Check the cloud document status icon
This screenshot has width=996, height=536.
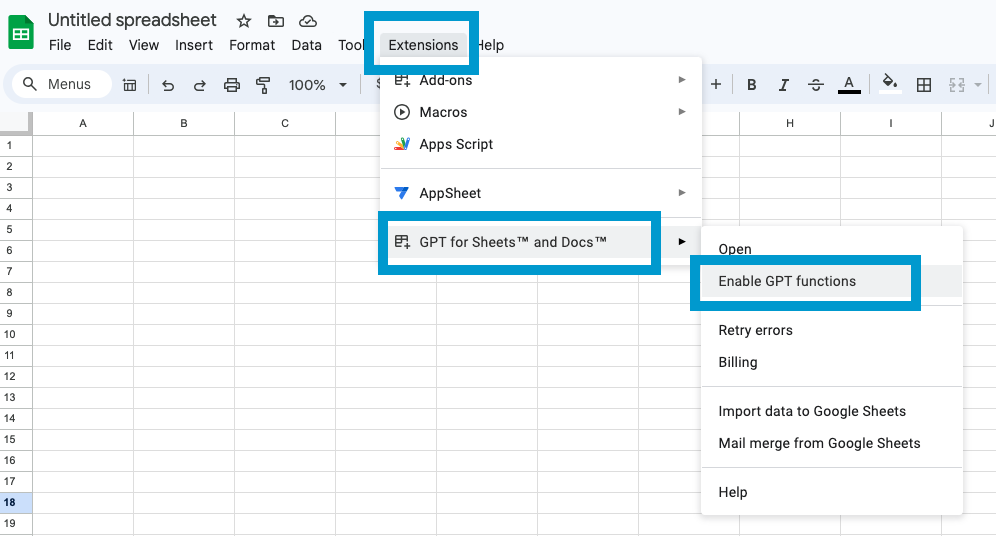[308, 21]
